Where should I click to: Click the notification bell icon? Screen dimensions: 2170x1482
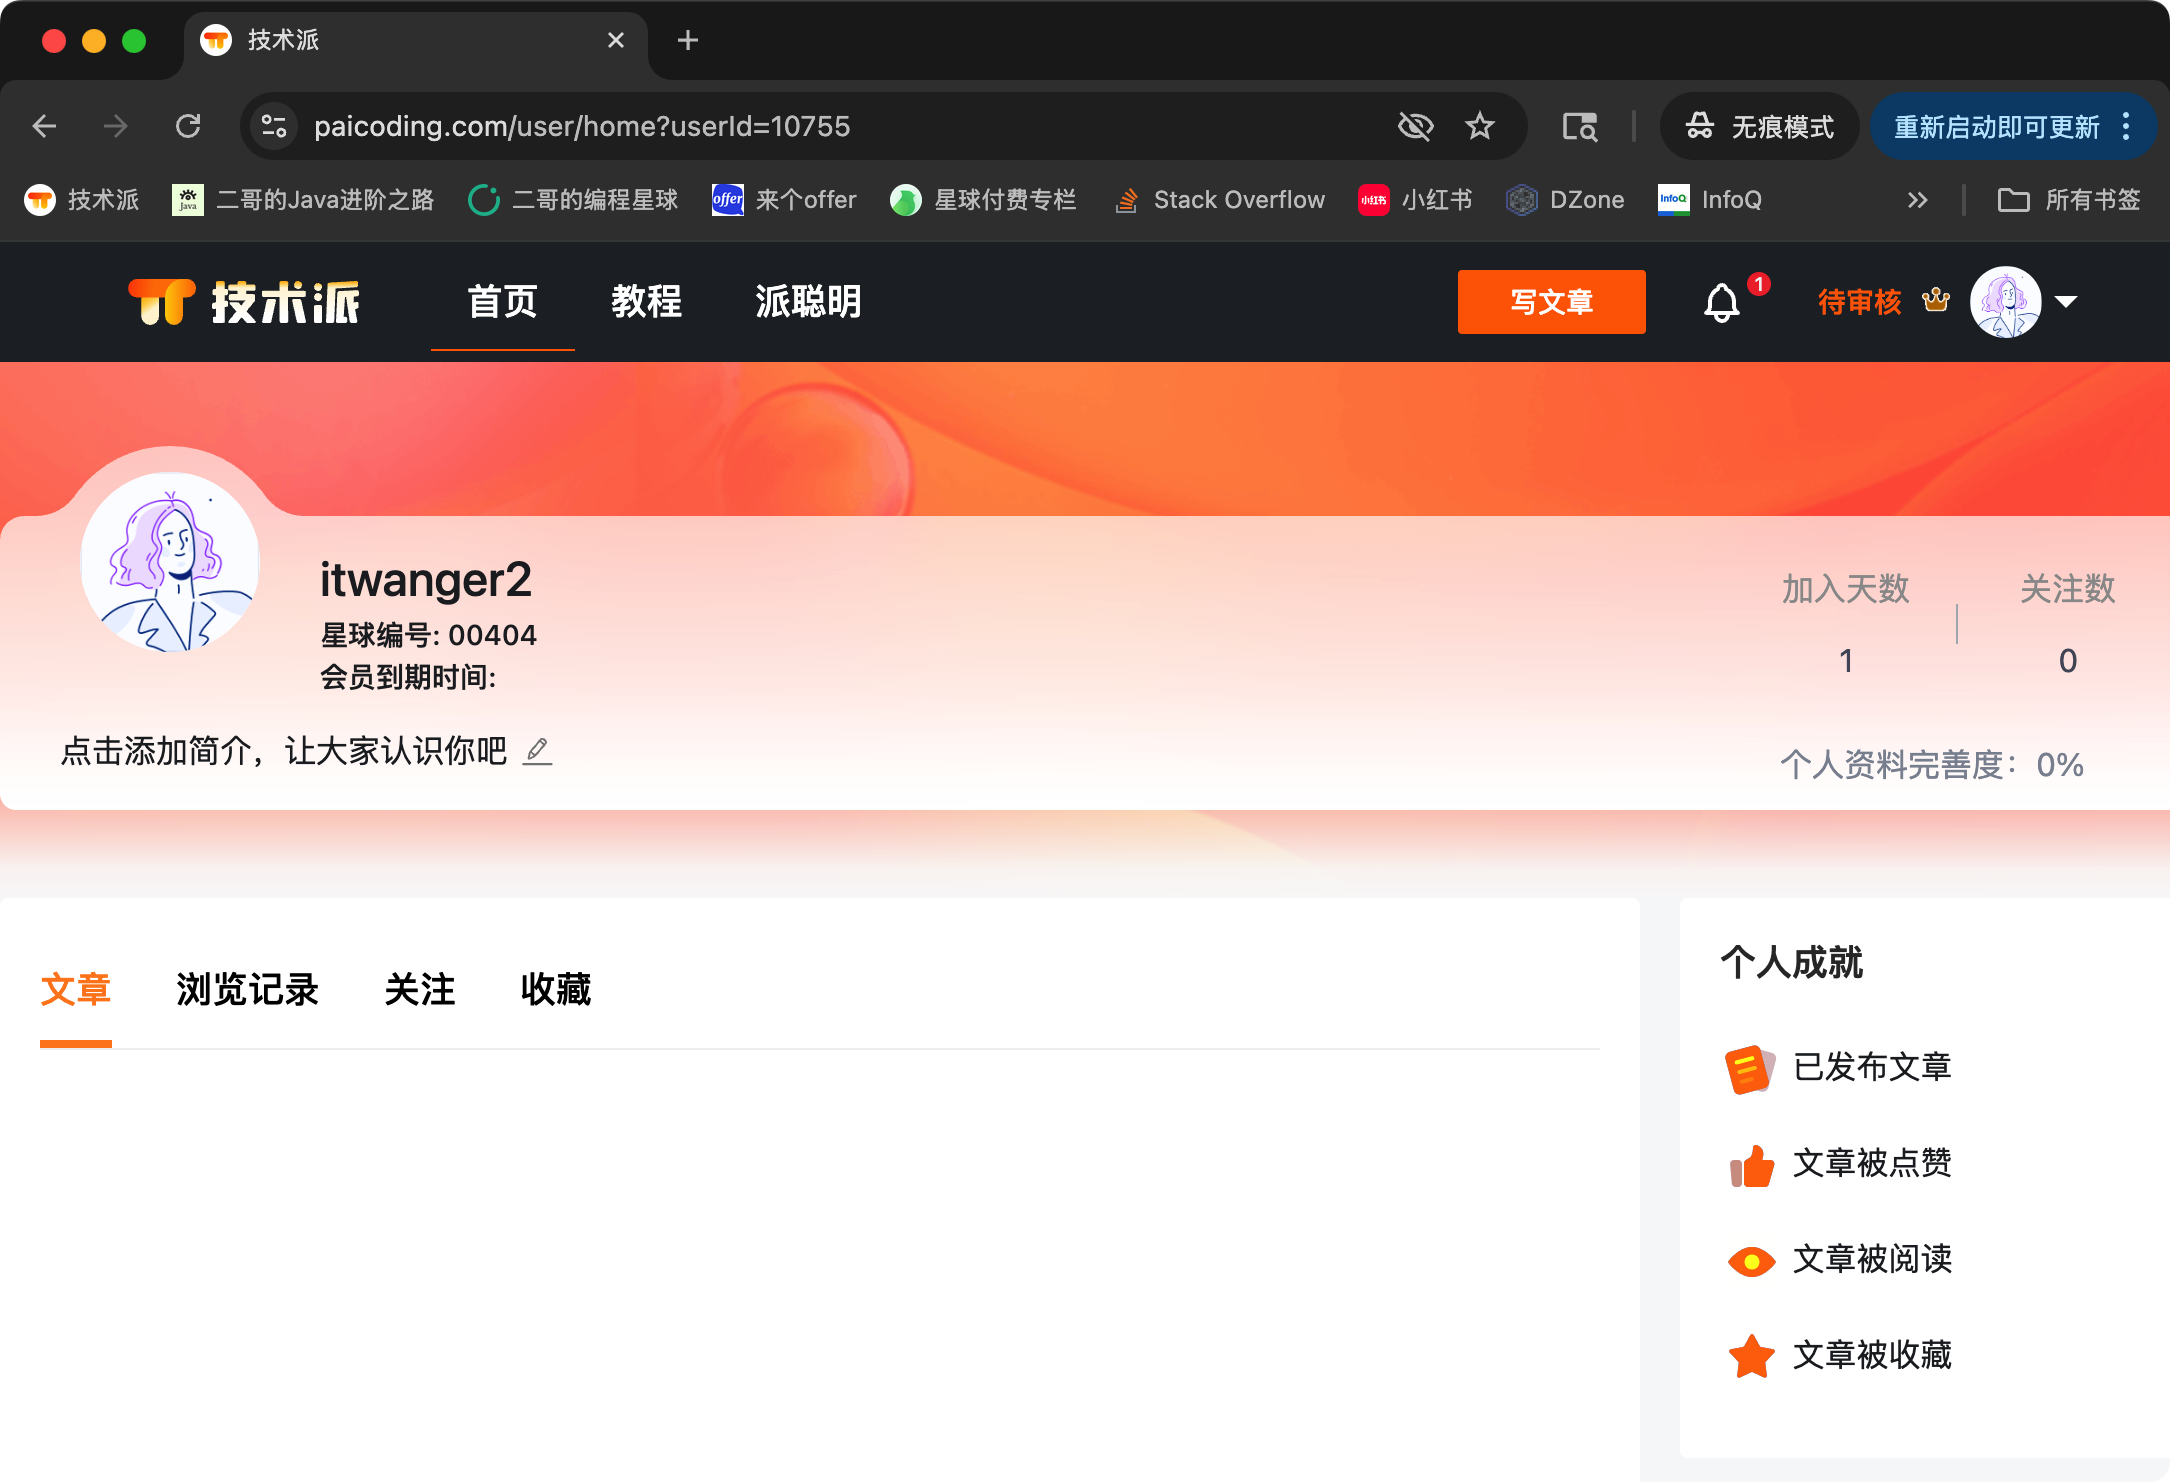[1721, 302]
